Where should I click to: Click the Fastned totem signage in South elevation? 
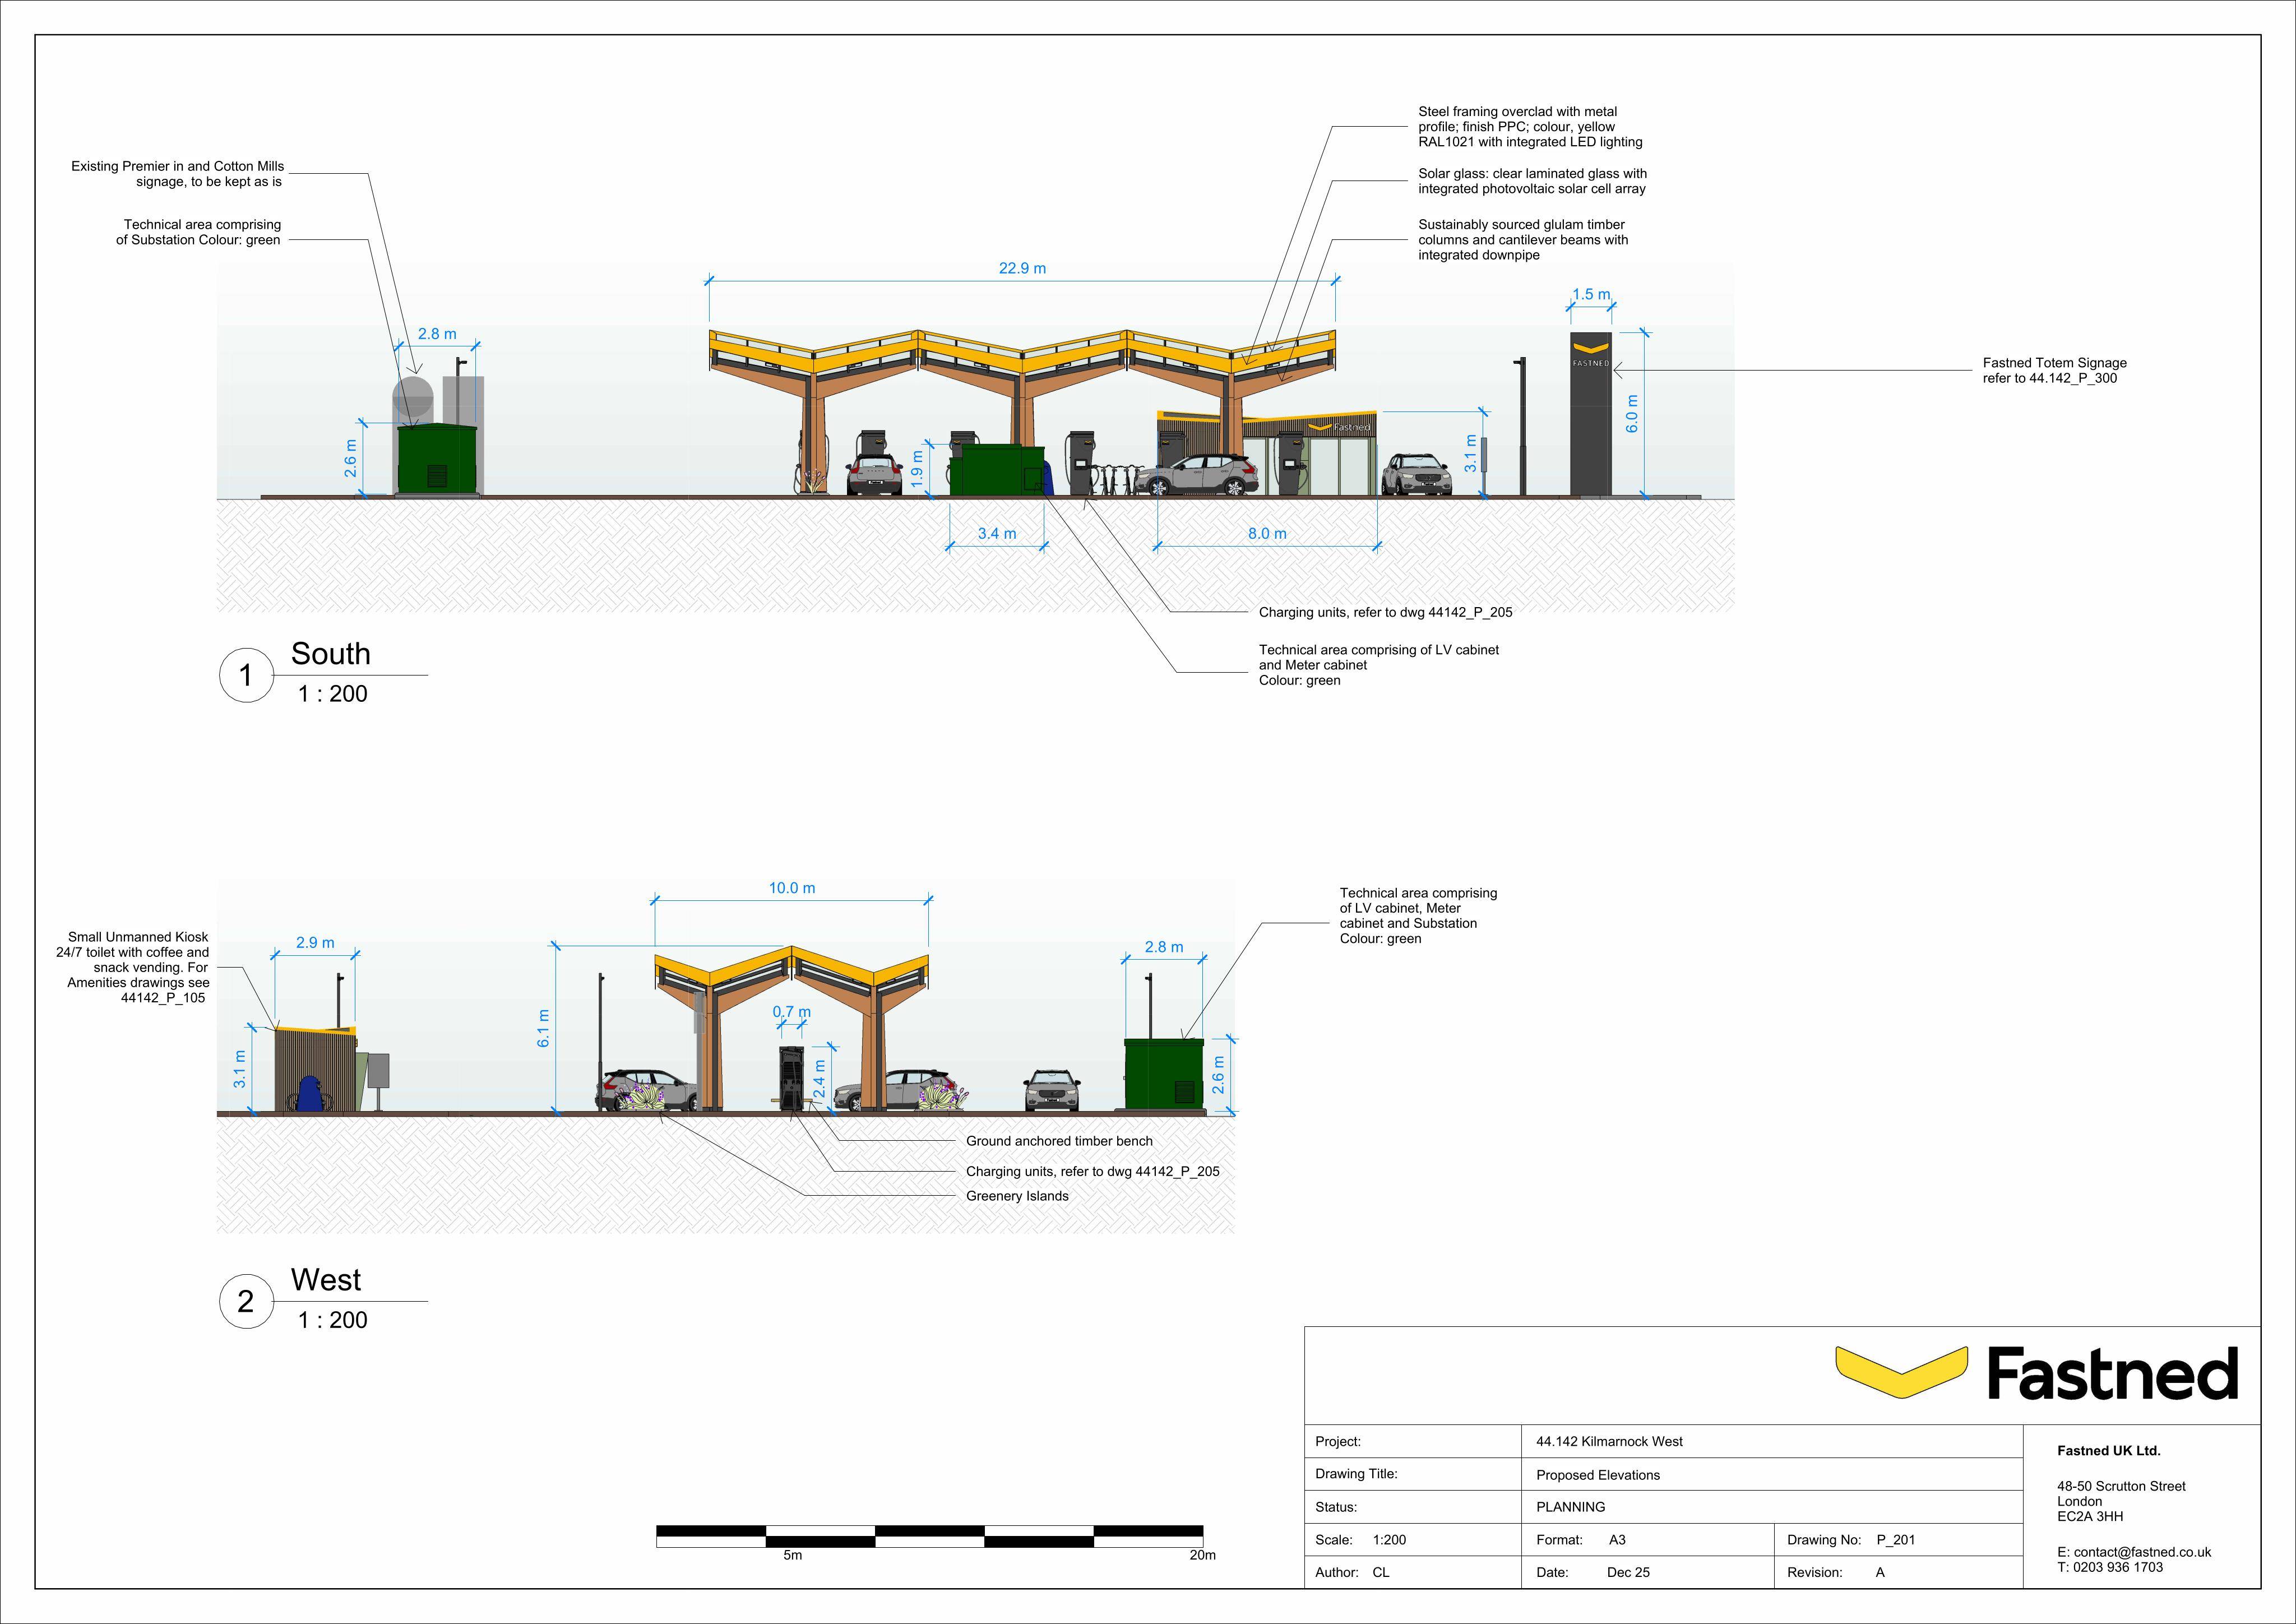click(1590, 414)
